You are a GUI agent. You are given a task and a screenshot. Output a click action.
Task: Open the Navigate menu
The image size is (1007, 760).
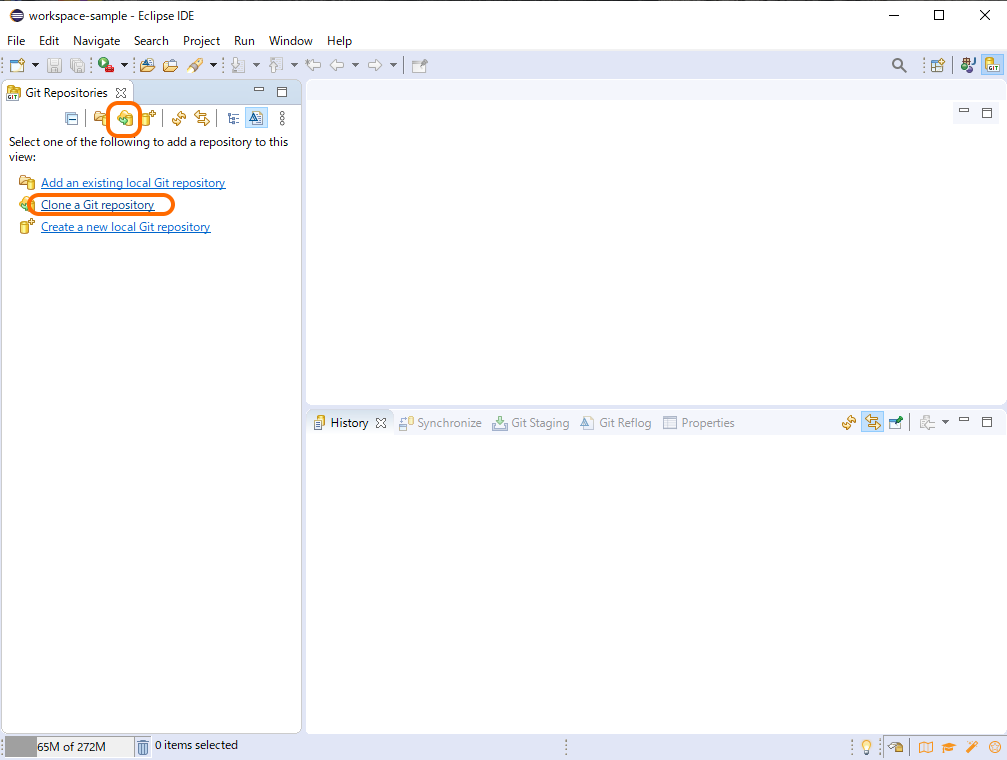click(x=96, y=41)
